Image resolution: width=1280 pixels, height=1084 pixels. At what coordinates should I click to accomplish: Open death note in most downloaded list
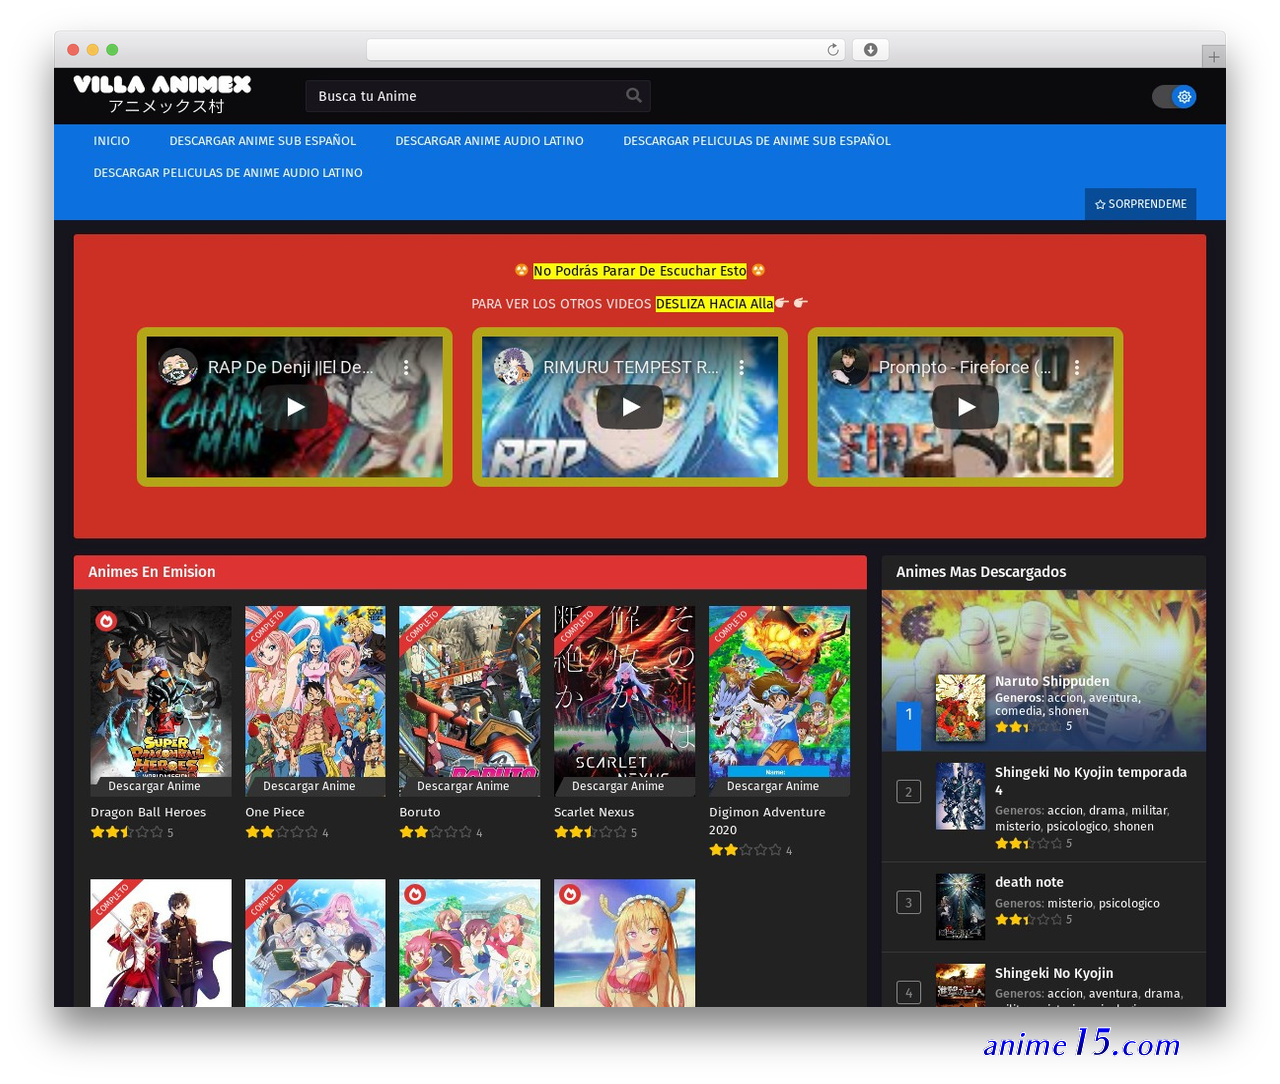[x=1029, y=882]
